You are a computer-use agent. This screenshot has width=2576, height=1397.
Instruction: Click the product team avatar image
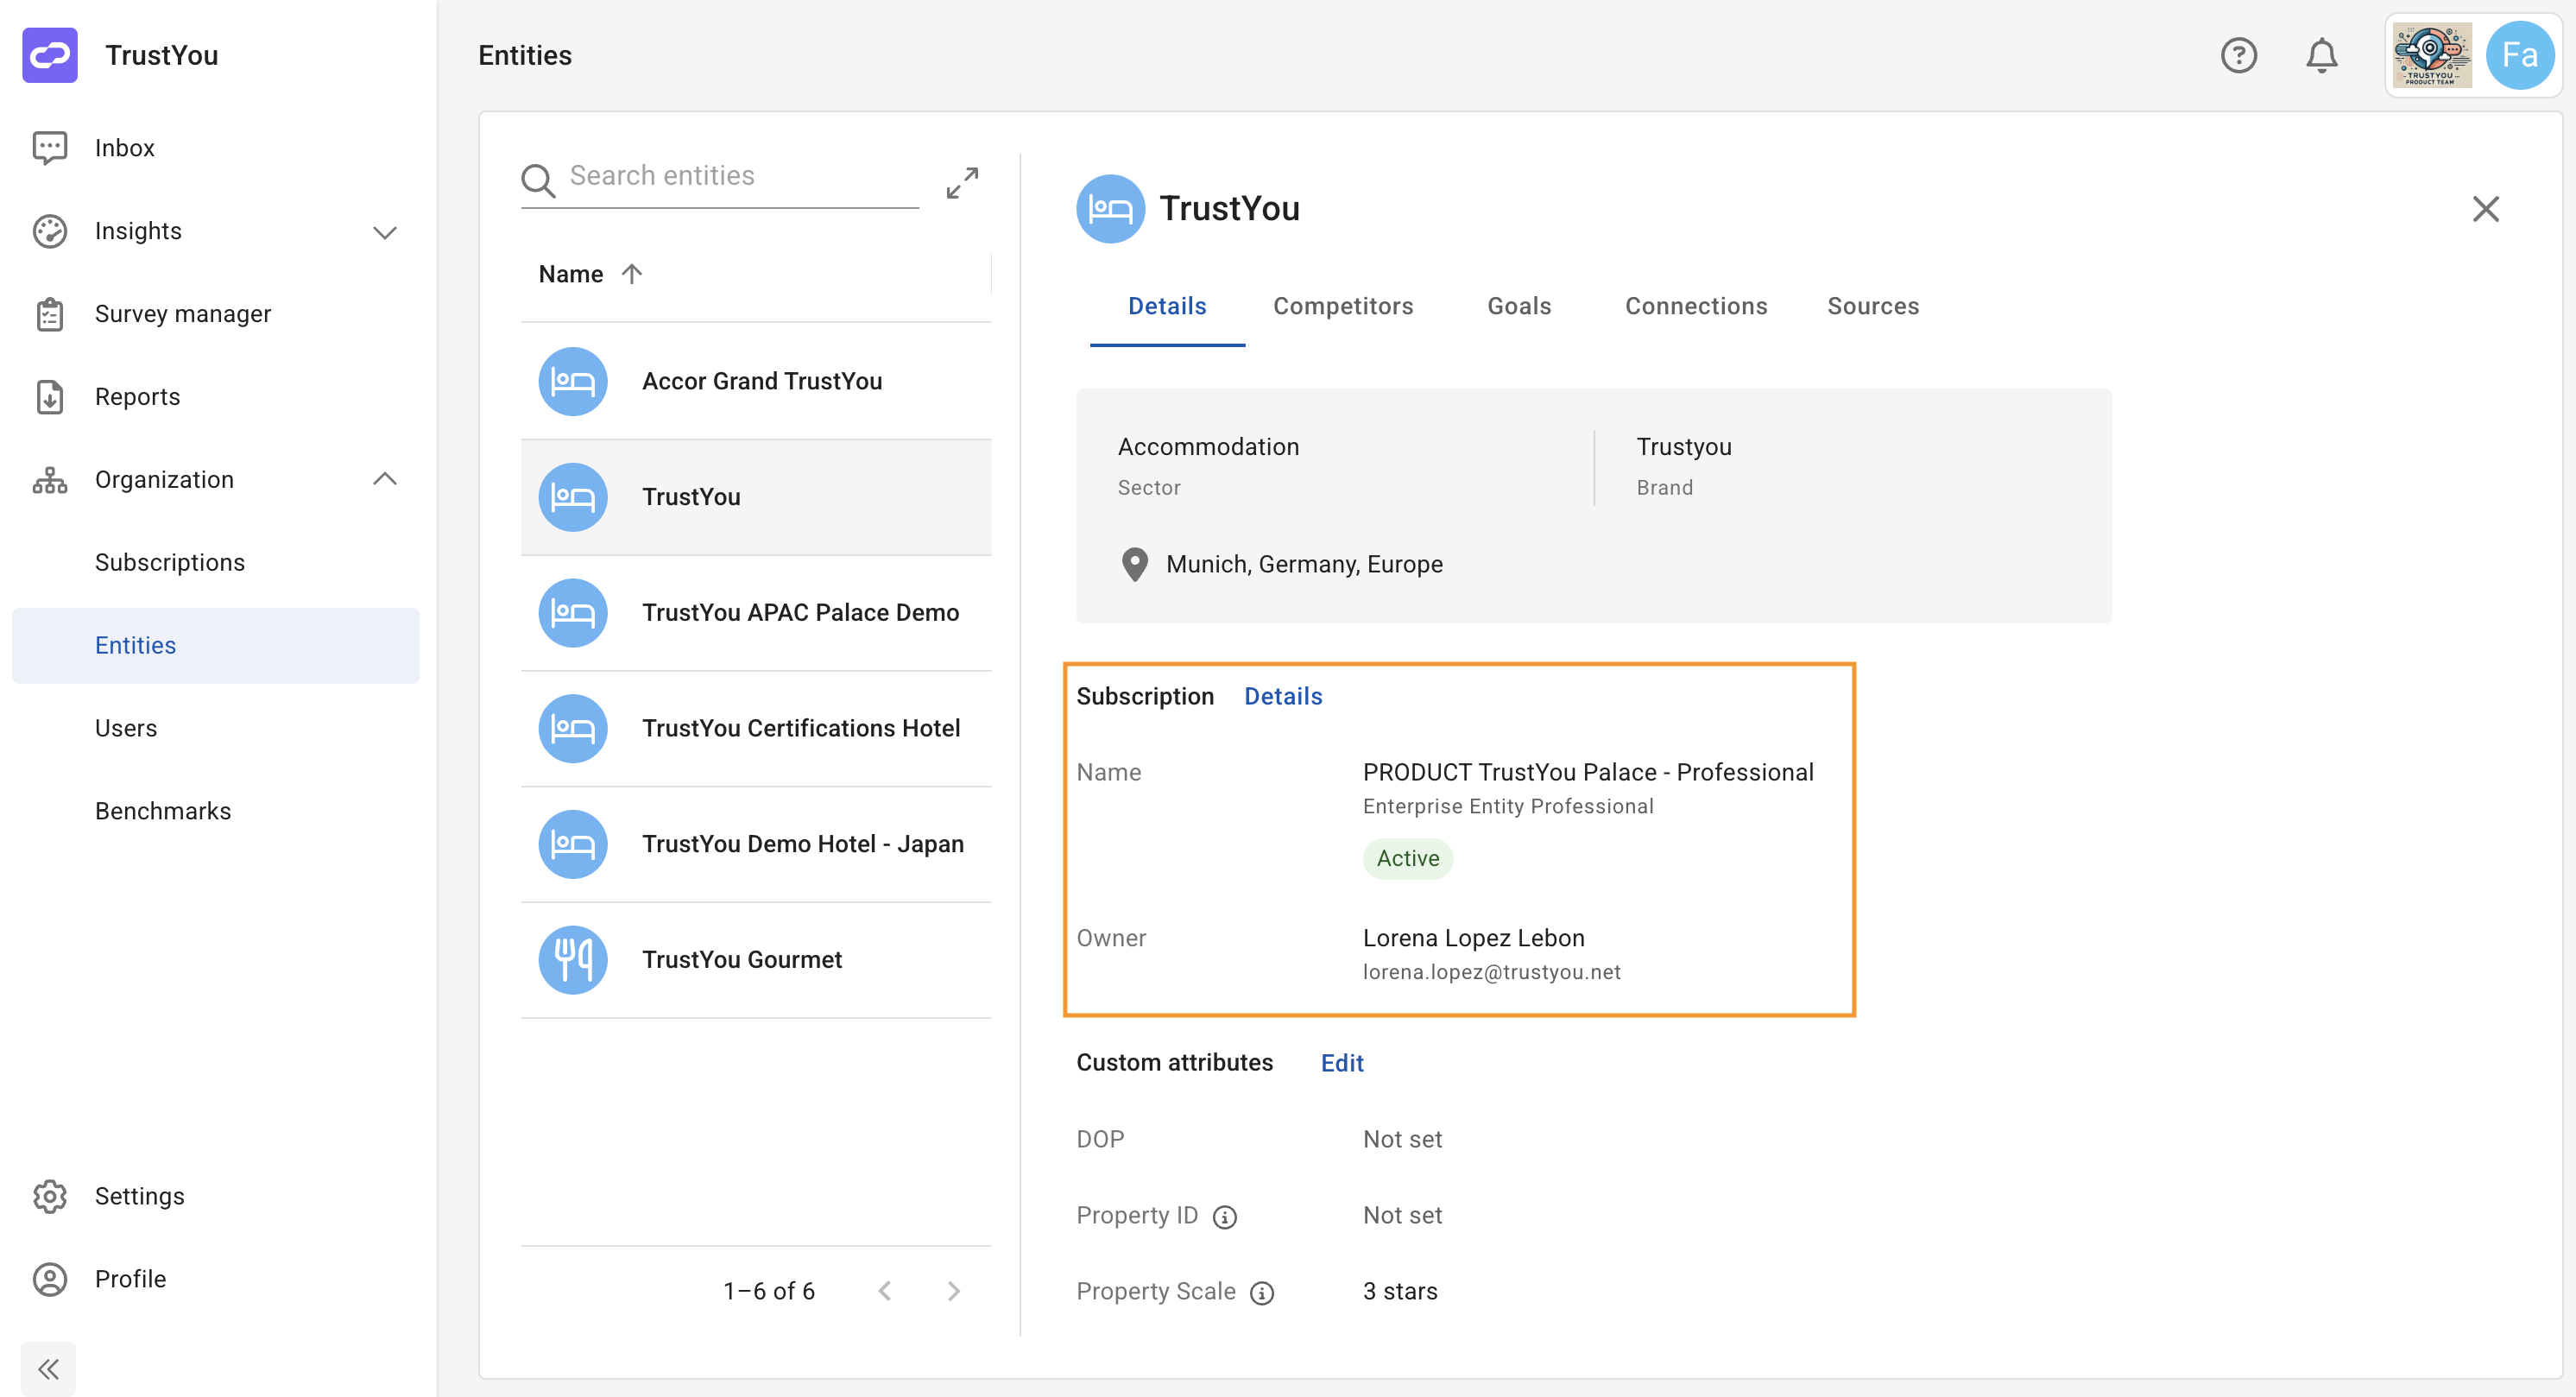pyautogui.click(x=2431, y=55)
